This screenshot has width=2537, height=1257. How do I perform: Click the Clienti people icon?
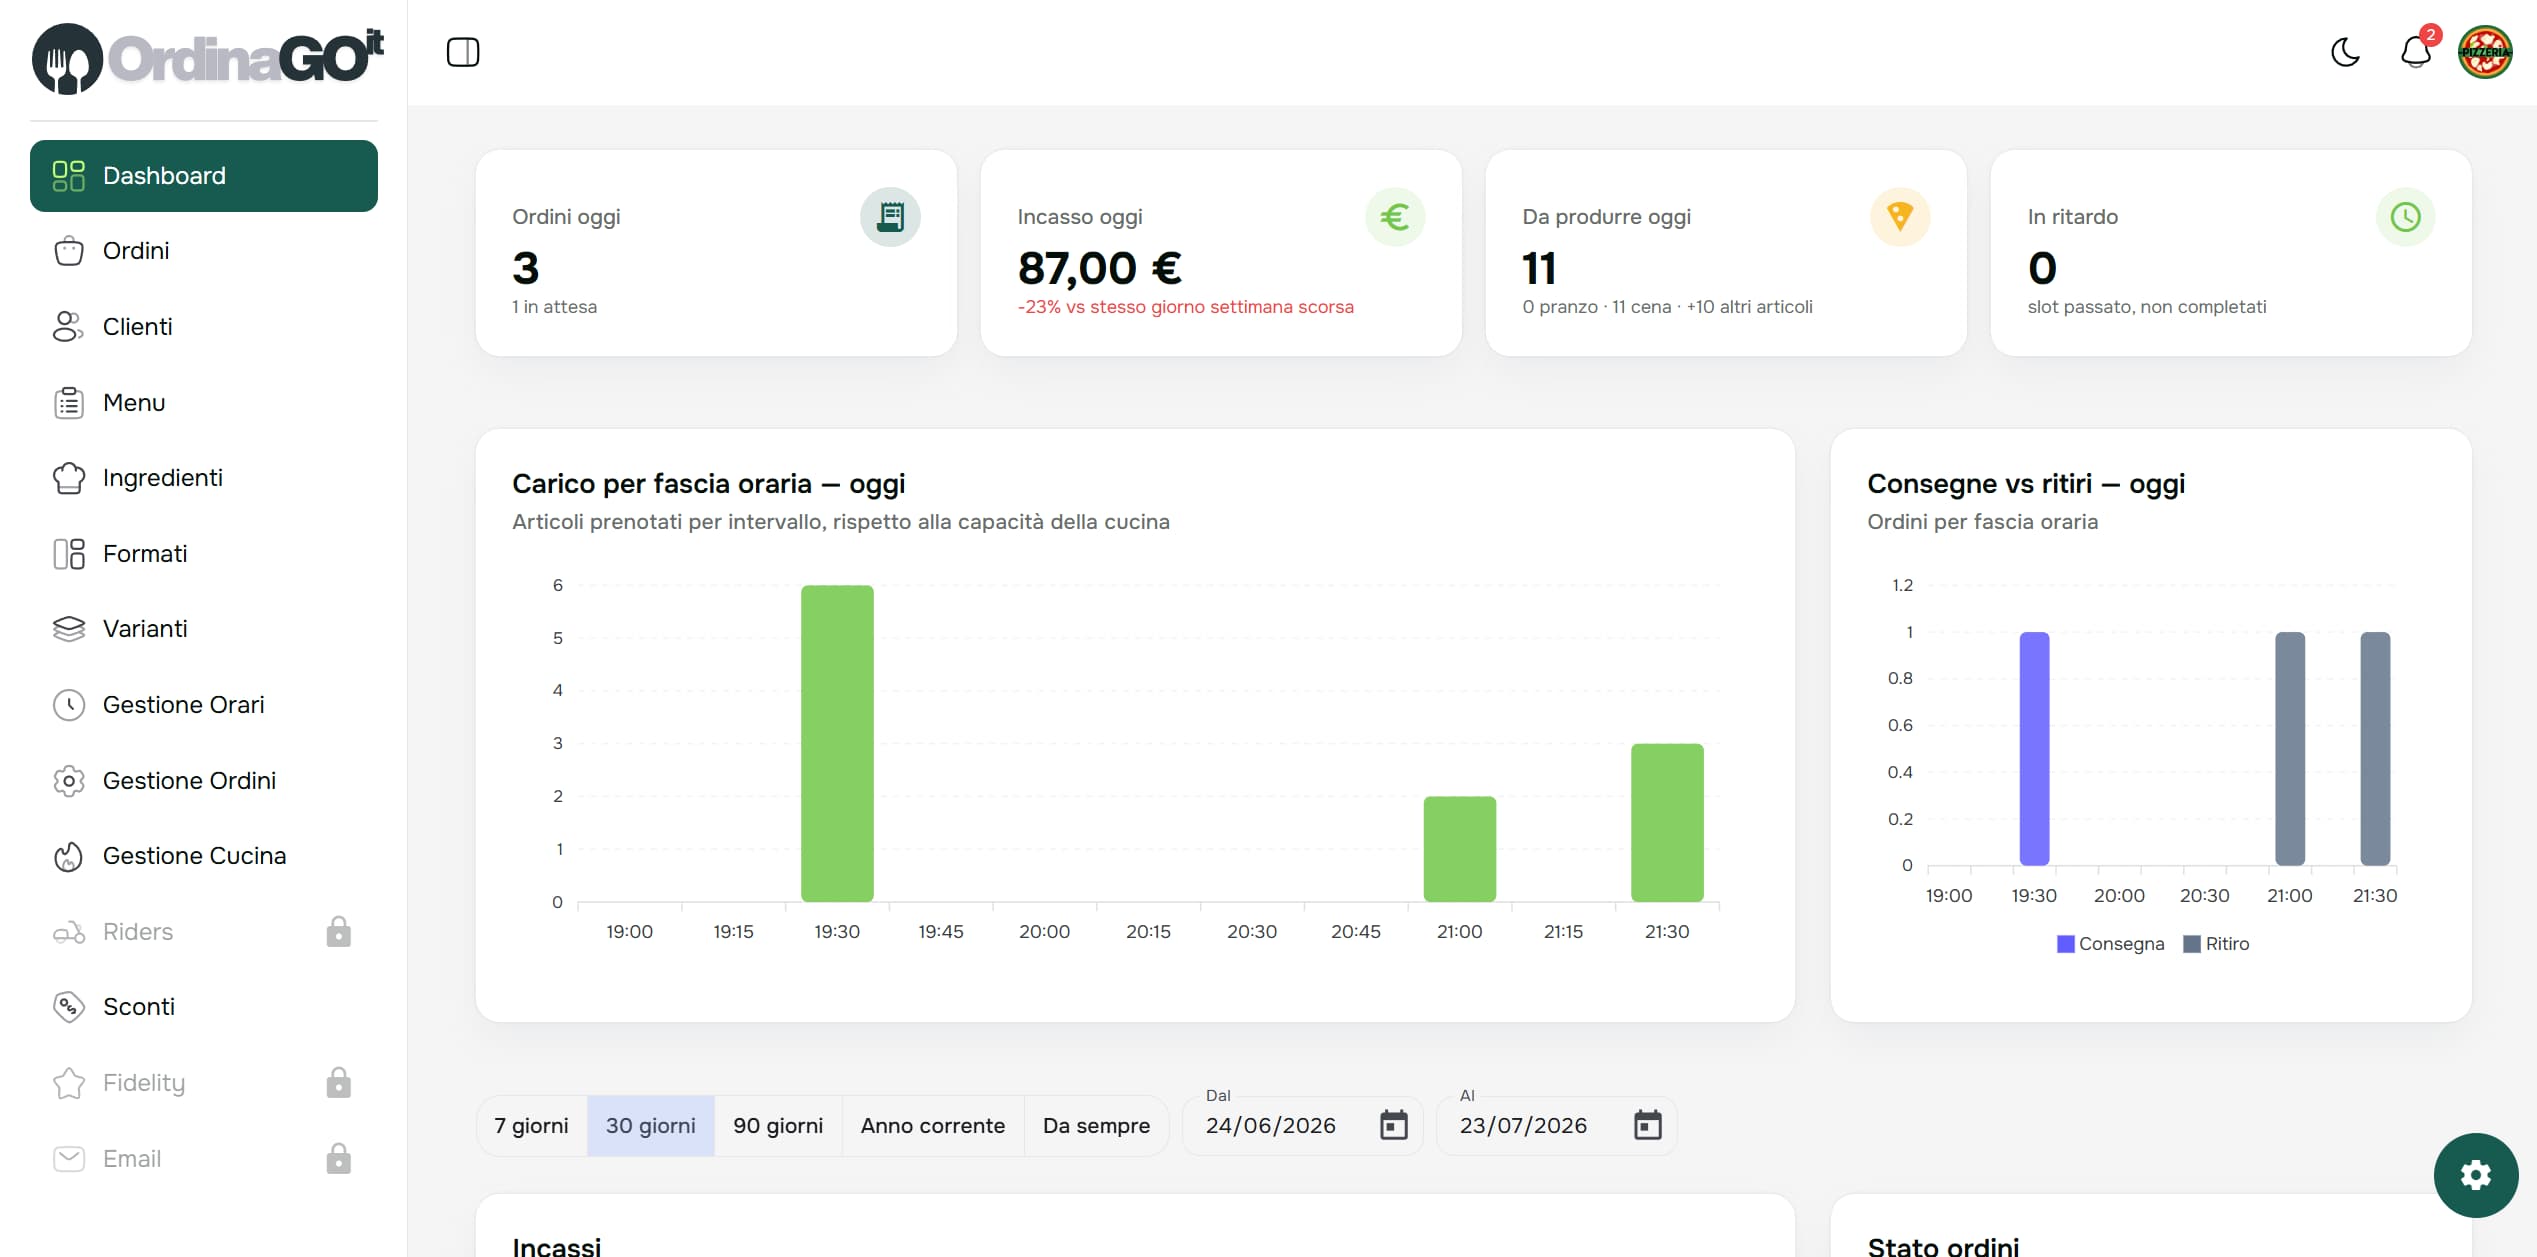(x=69, y=327)
